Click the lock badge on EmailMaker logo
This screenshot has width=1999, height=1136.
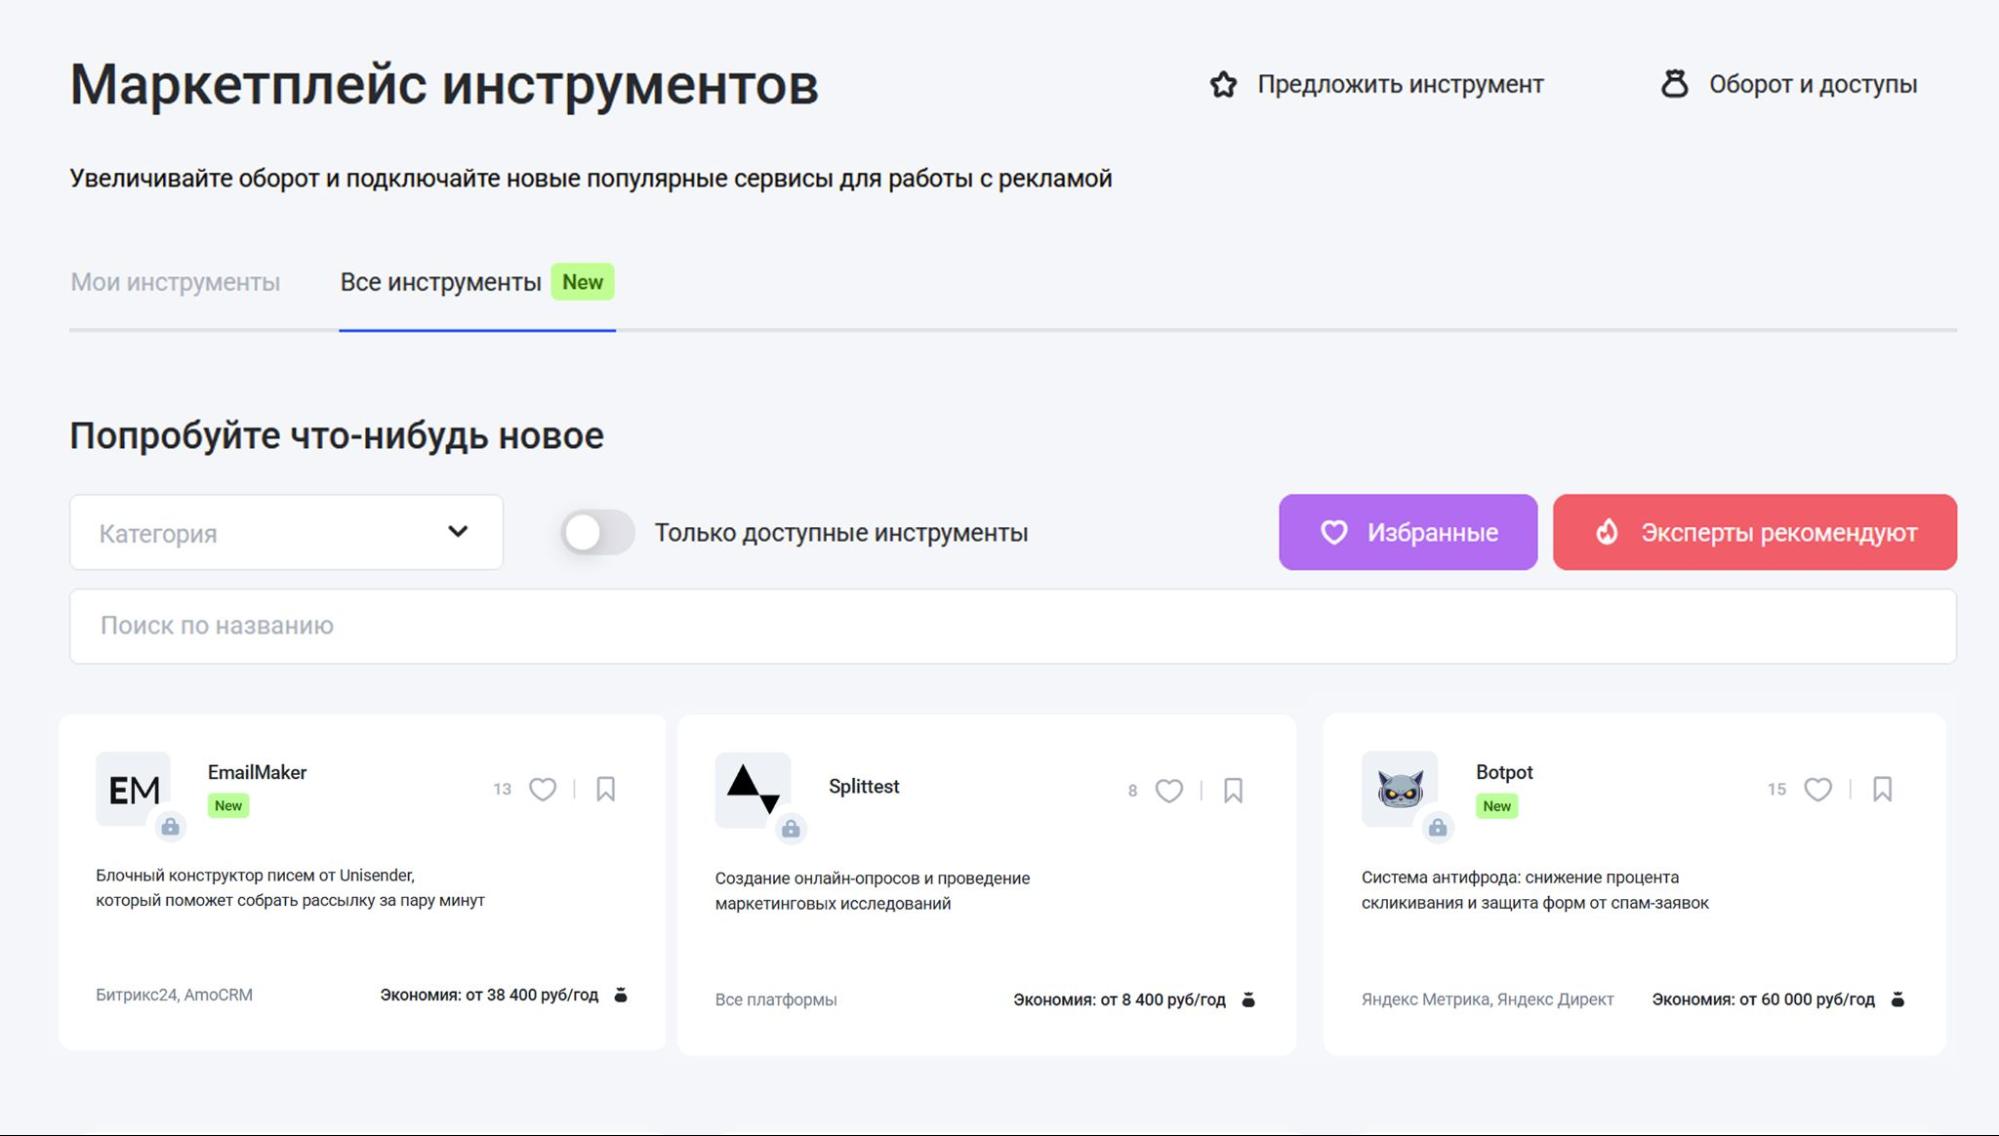click(x=171, y=825)
